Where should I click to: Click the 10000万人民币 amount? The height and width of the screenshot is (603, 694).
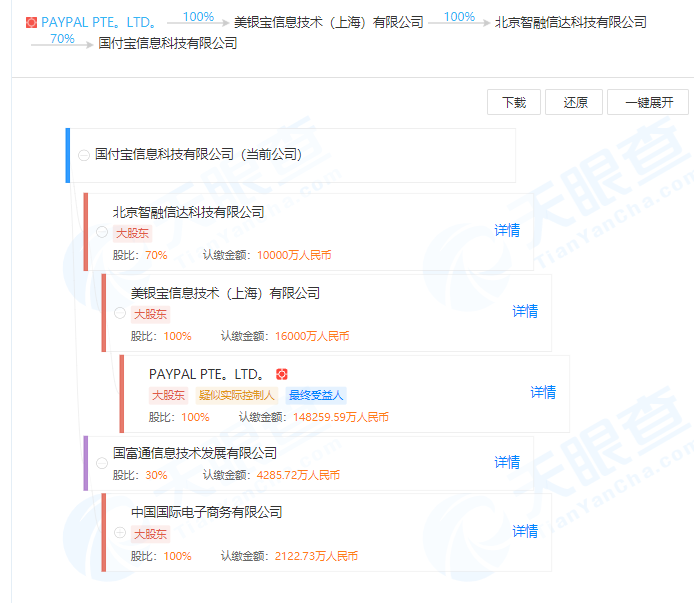(294, 255)
